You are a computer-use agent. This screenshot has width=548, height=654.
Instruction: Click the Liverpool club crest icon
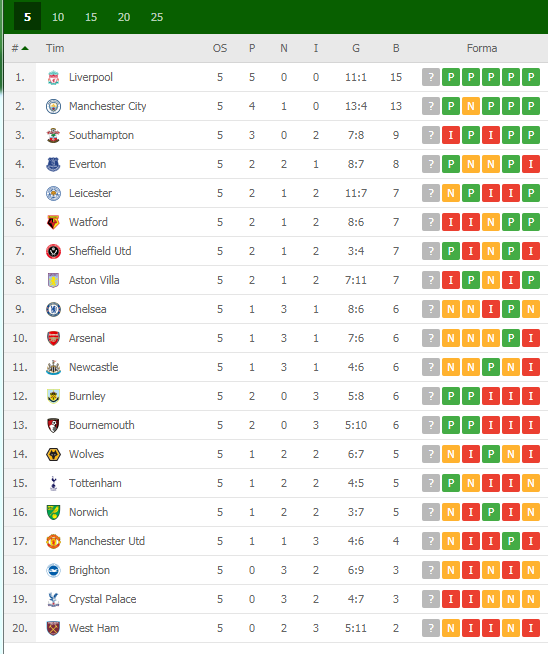[x=53, y=78]
